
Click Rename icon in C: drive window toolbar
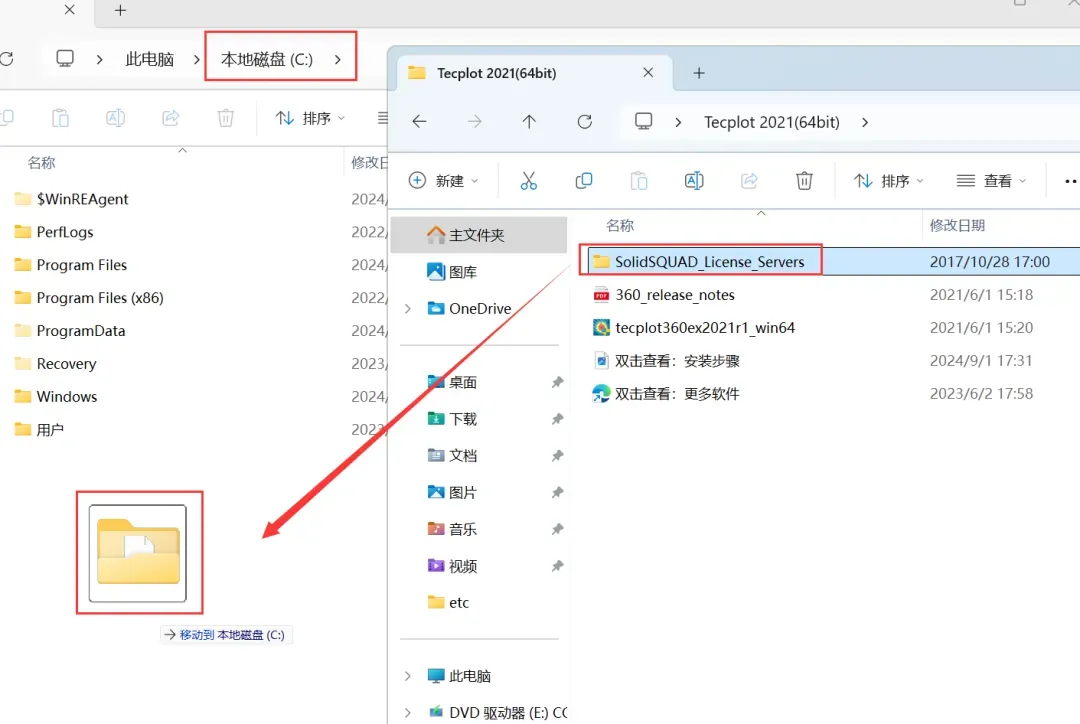(115, 118)
